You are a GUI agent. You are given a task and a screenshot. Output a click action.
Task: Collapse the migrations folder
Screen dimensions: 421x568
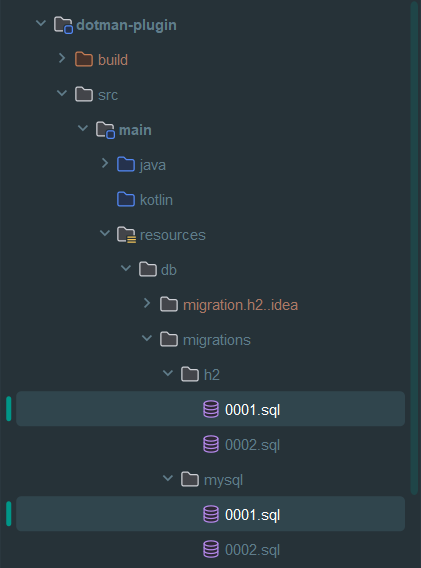[x=147, y=338]
